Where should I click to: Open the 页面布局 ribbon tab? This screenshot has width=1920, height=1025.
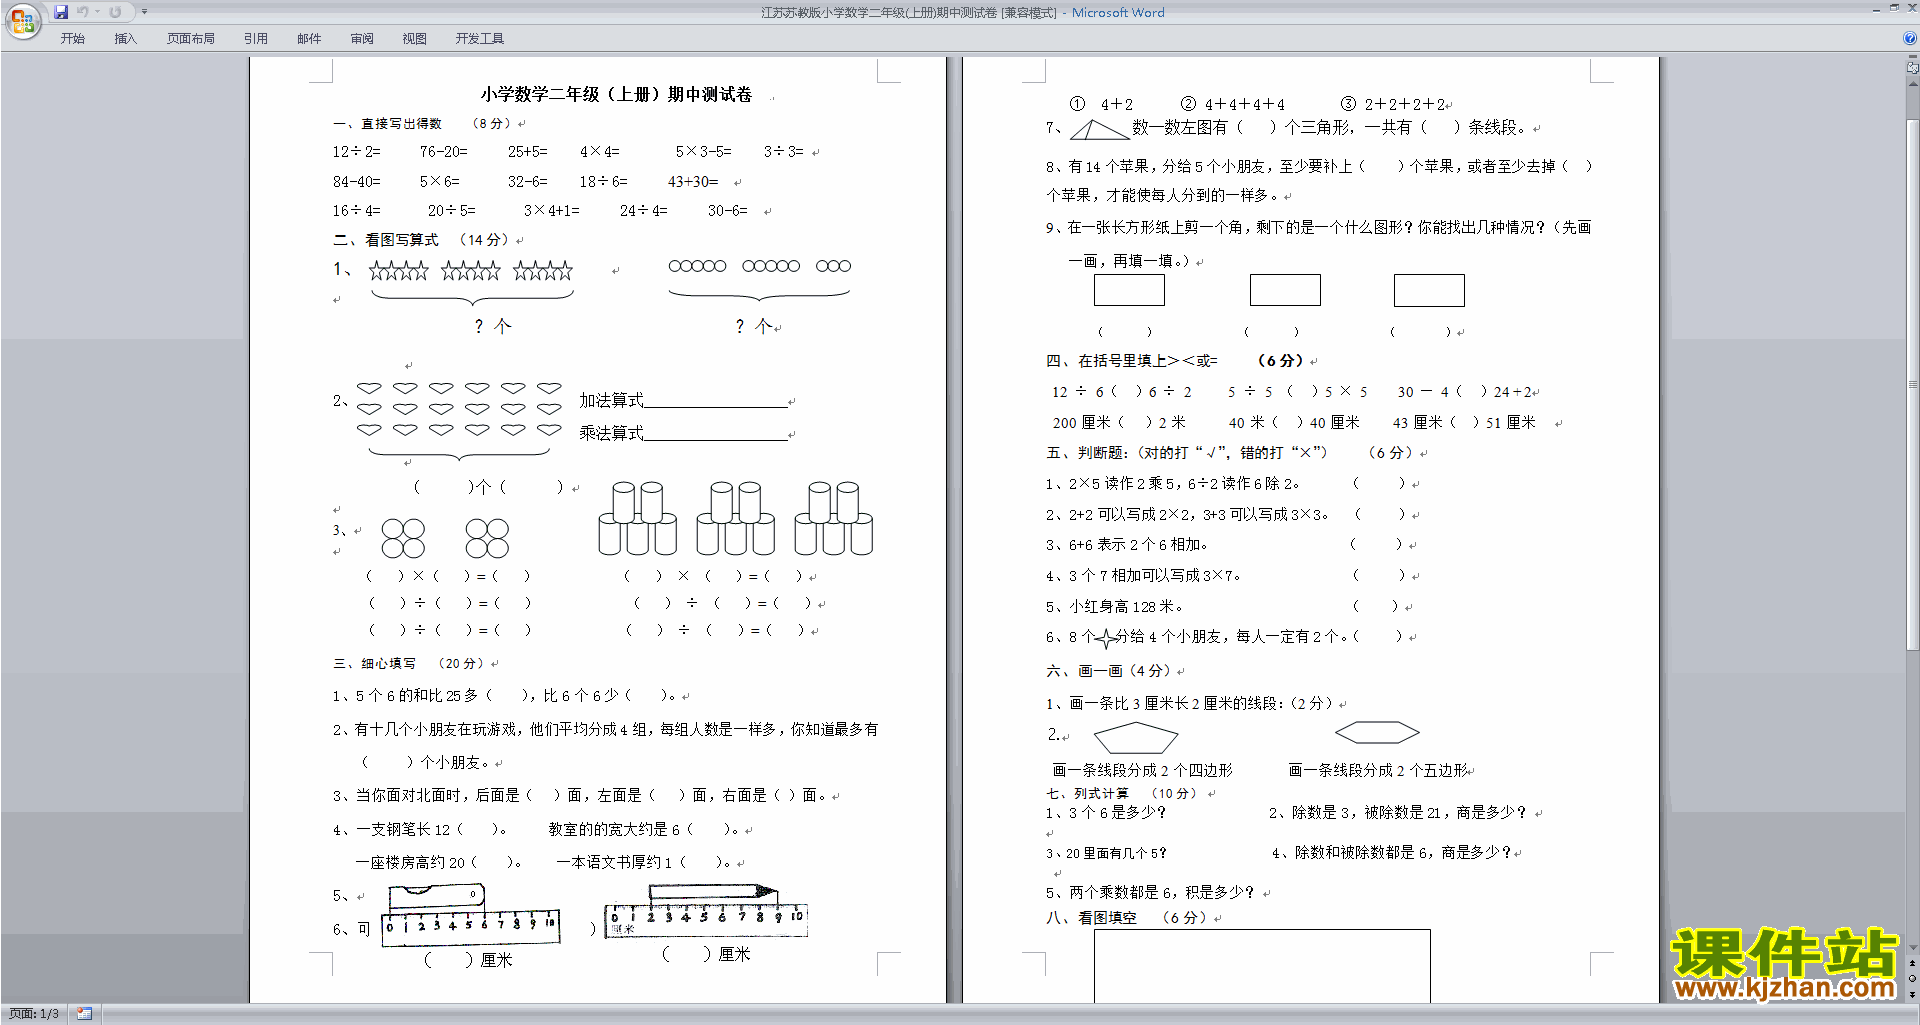point(191,38)
